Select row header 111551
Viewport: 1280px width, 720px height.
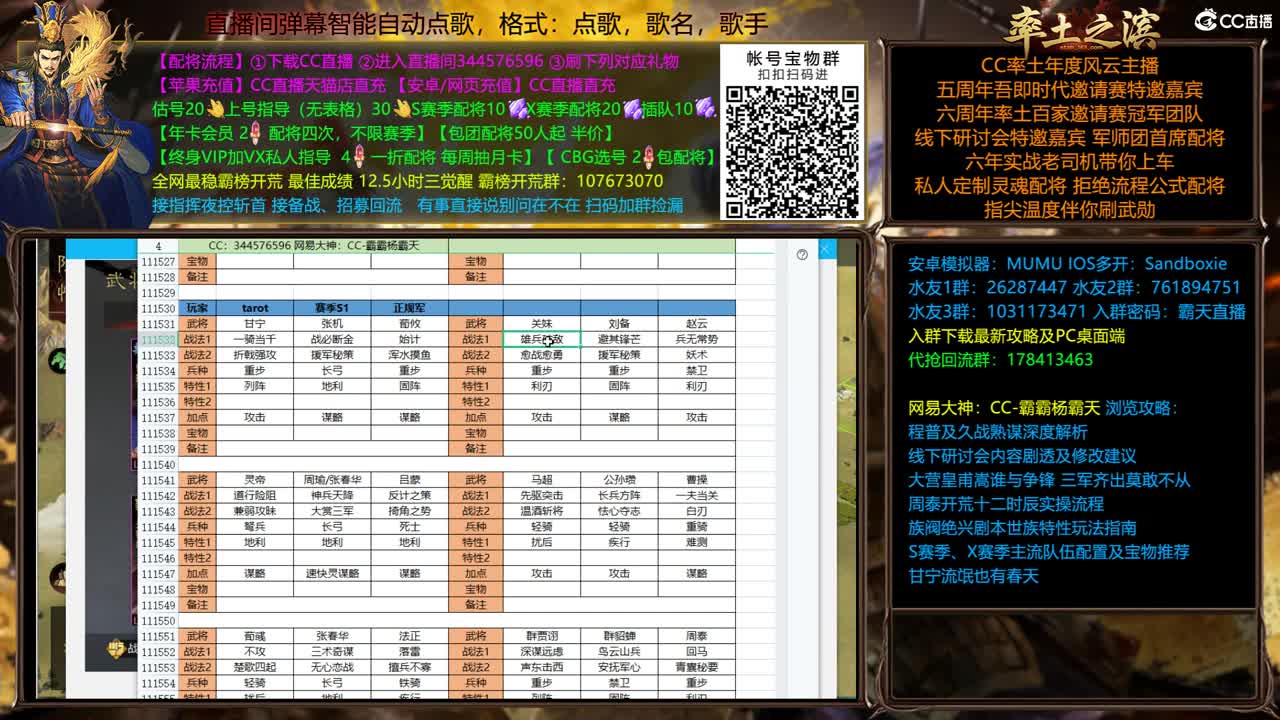click(x=158, y=636)
